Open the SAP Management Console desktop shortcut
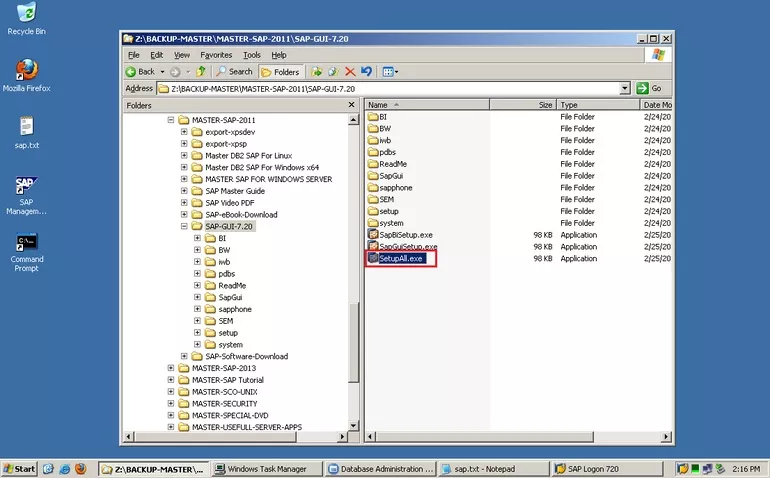Image resolution: width=770 pixels, height=478 pixels. (x=27, y=196)
